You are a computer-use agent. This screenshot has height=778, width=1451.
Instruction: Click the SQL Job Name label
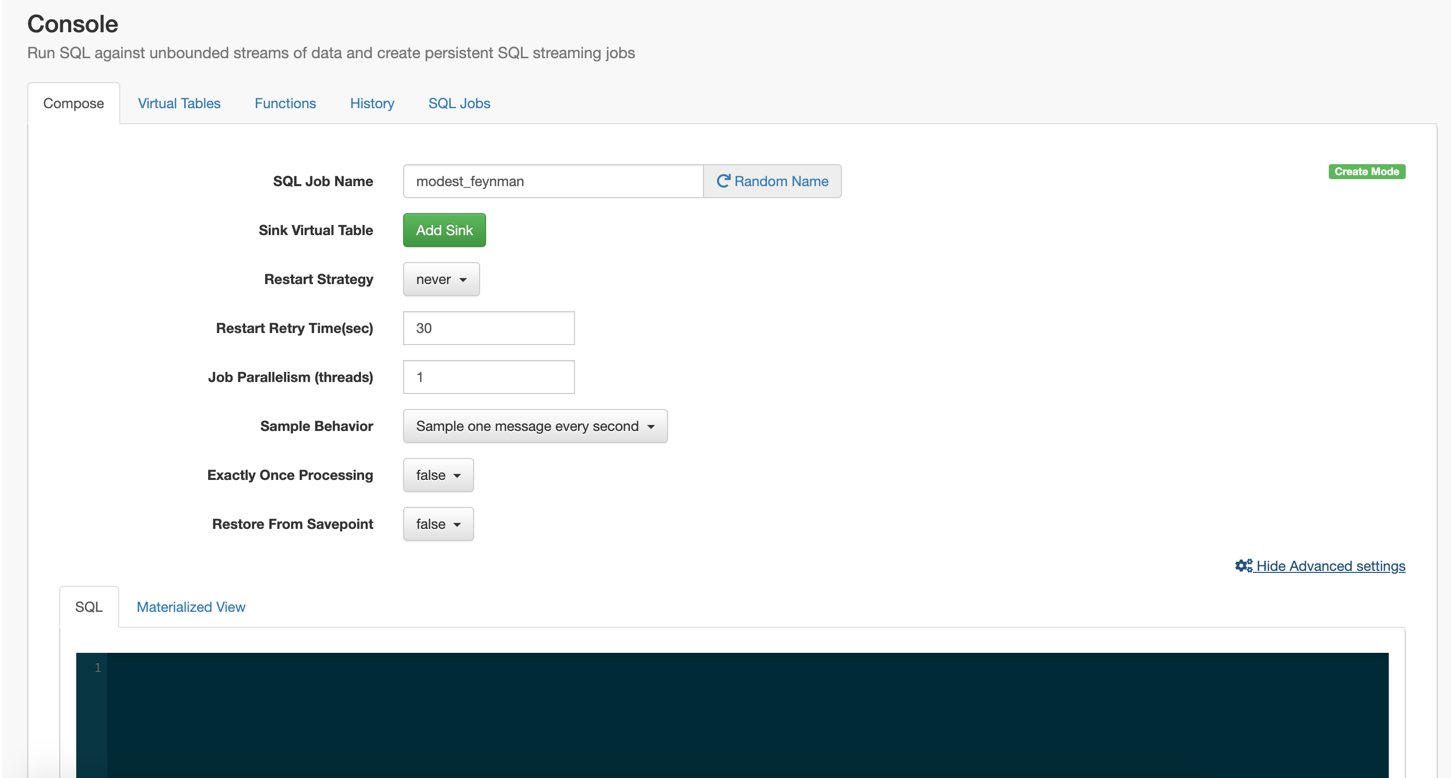coord(323,181)
